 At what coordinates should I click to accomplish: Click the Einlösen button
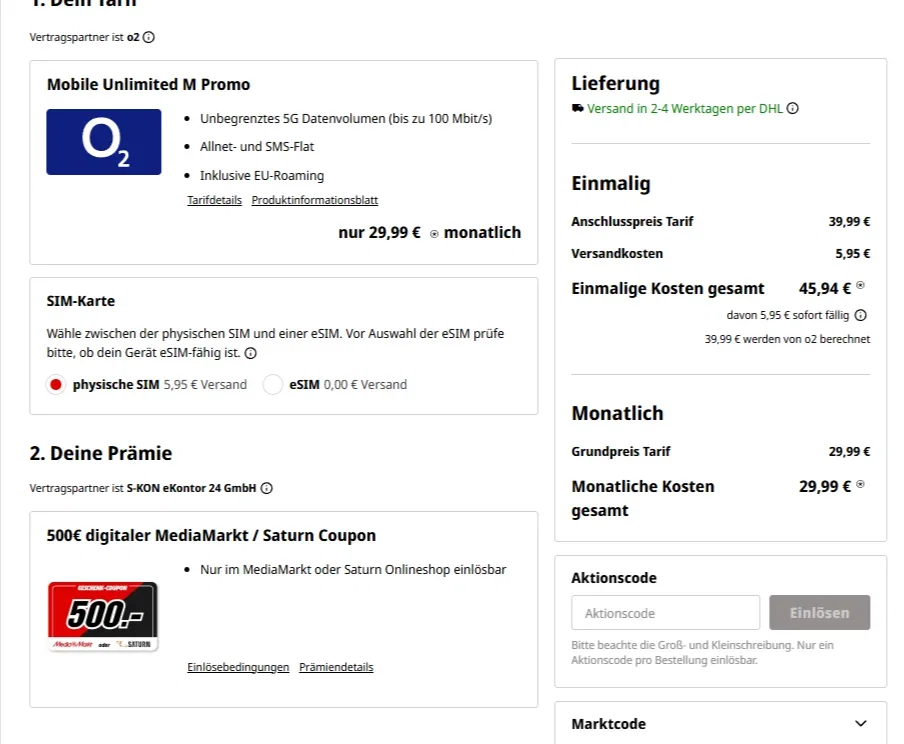point(819,613)
